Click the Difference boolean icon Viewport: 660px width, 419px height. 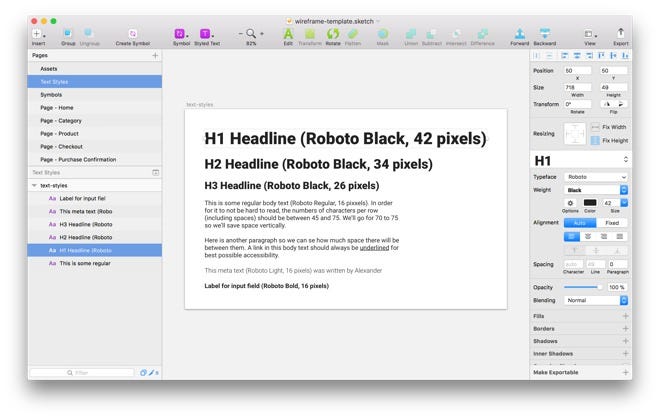coord(482,33)
